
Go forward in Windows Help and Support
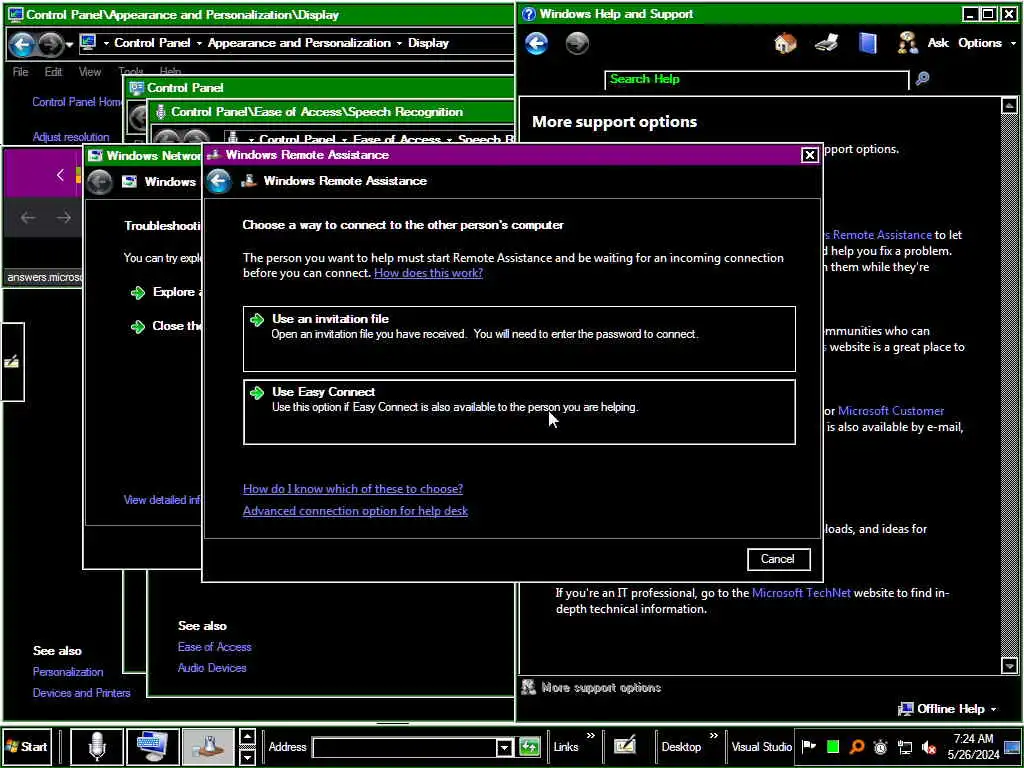click(x=577, y=43)
